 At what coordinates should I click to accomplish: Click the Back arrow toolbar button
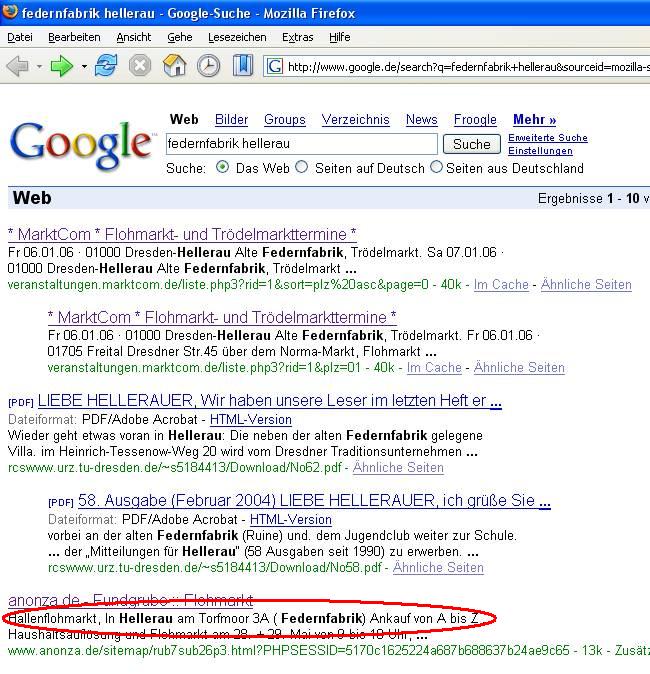(x=18, y=67)
